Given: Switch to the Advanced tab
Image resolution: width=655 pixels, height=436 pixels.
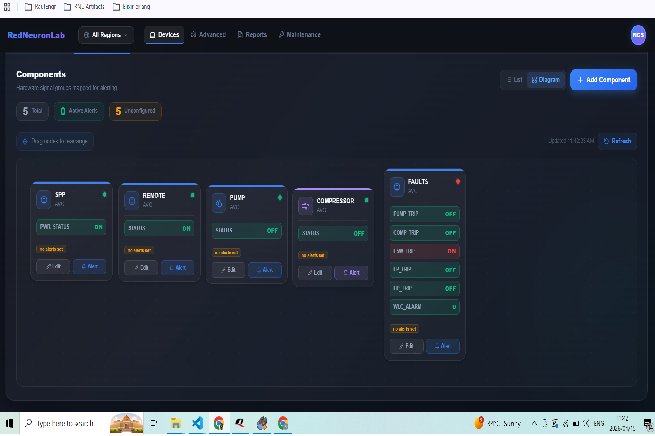Looking at the screenshot, I should click(208, 35).
